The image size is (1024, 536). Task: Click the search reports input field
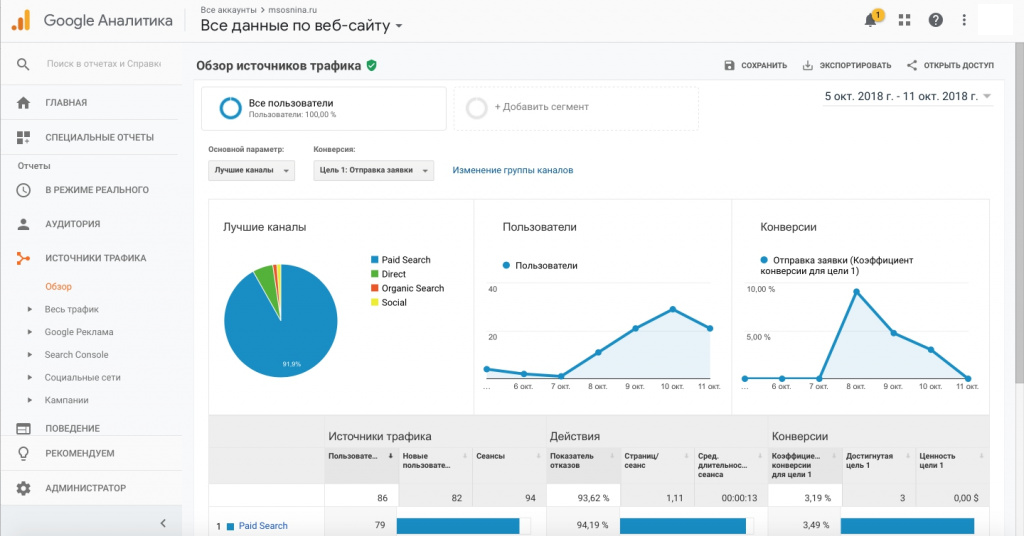103,64
